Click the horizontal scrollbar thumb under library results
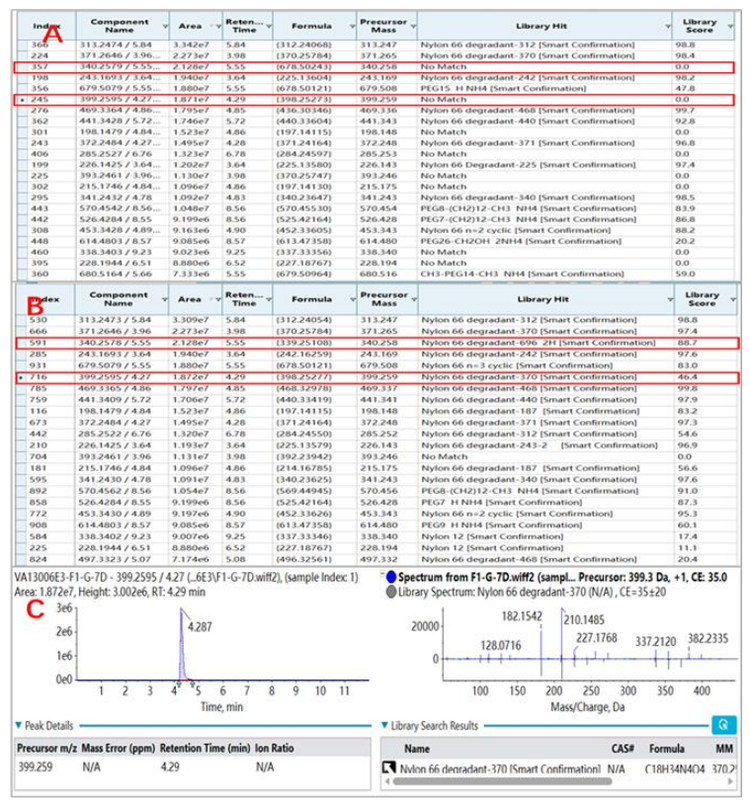750x807 pixels. click(x=502, y=781)
